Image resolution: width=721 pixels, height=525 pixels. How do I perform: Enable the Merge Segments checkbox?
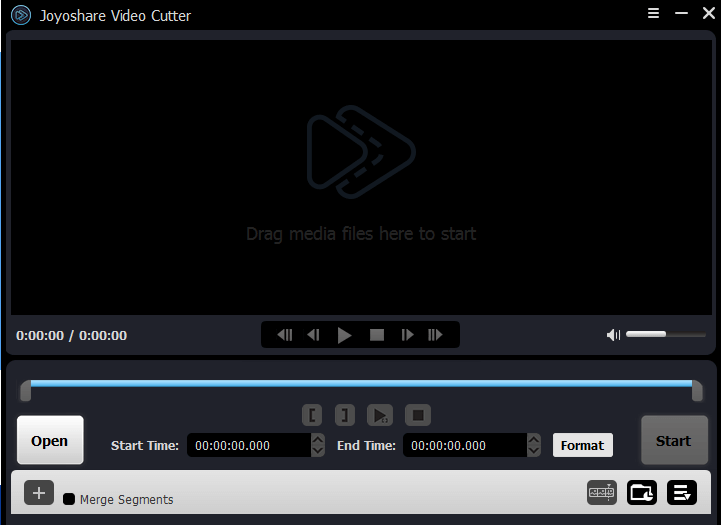69,499
